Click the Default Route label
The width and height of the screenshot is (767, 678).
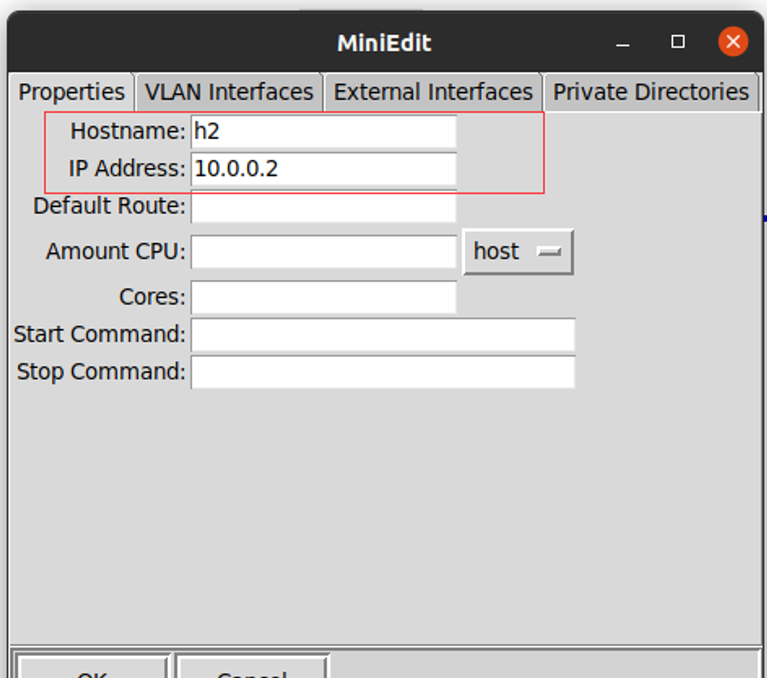pos(110,206)
